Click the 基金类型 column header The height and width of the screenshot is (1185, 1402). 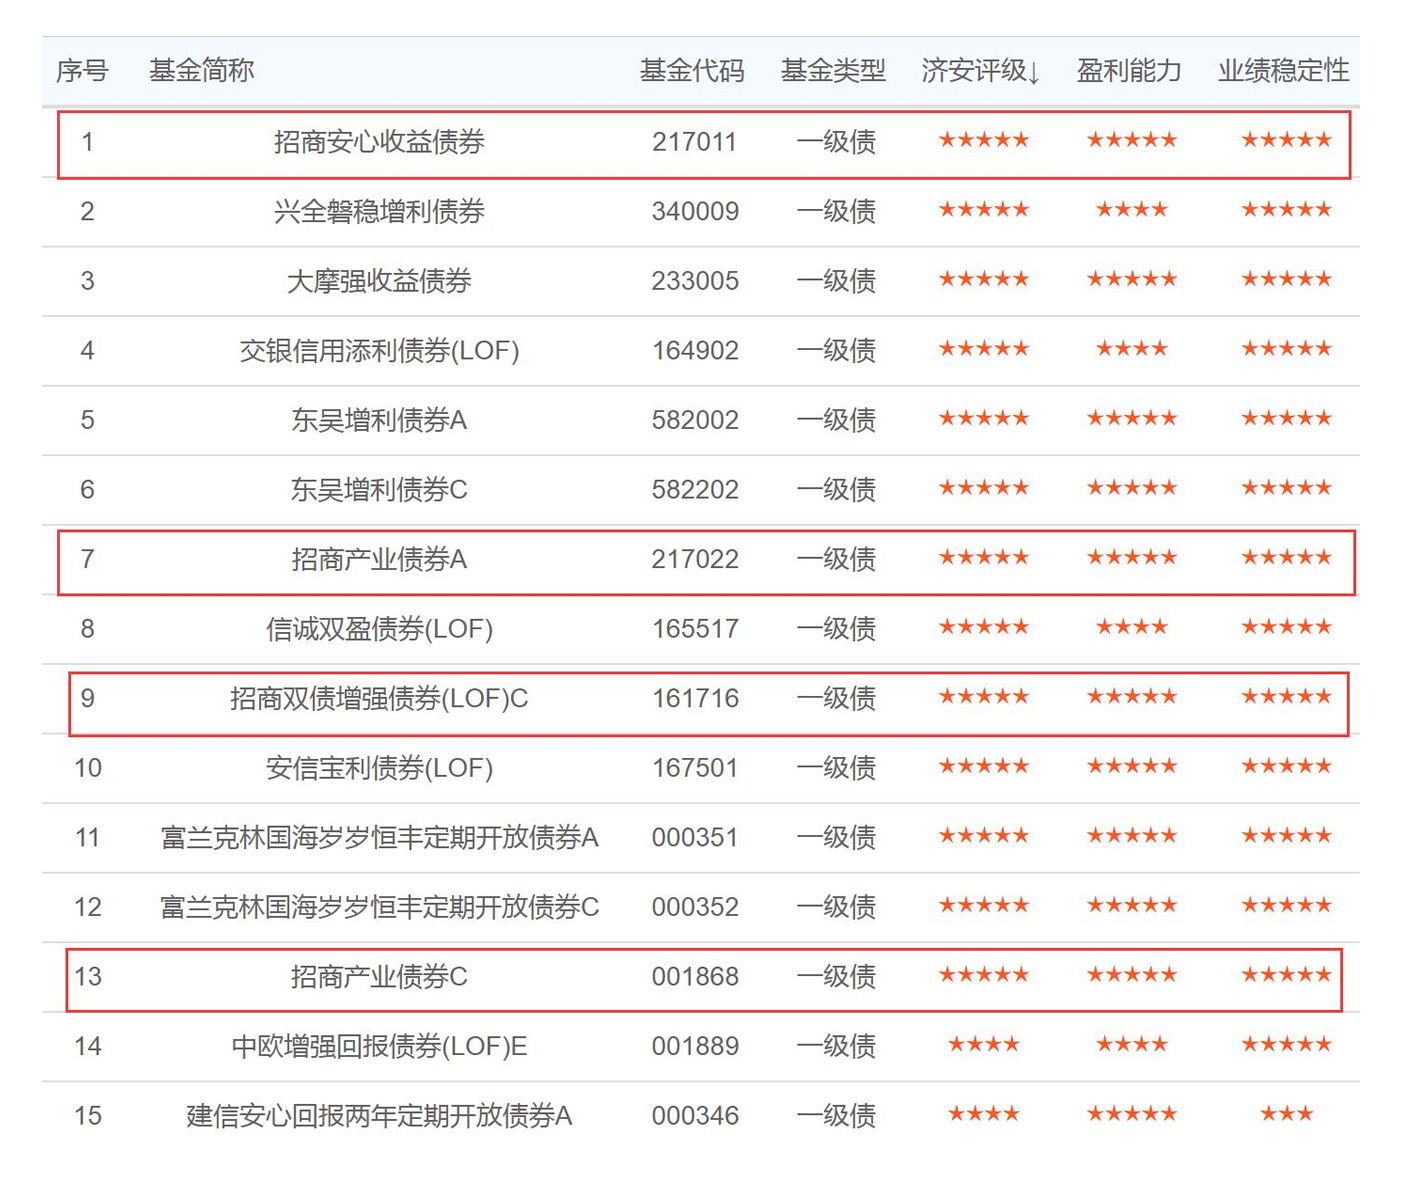[833, 71]
